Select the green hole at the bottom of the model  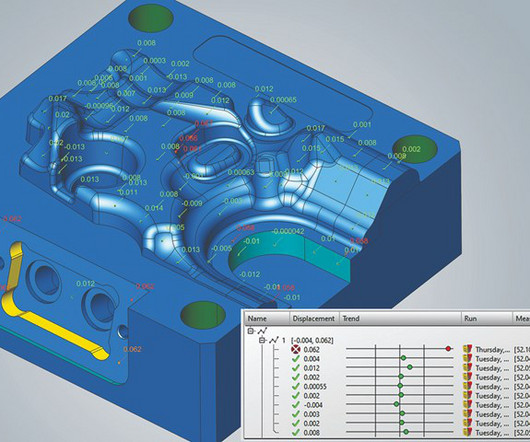[203, 316]
